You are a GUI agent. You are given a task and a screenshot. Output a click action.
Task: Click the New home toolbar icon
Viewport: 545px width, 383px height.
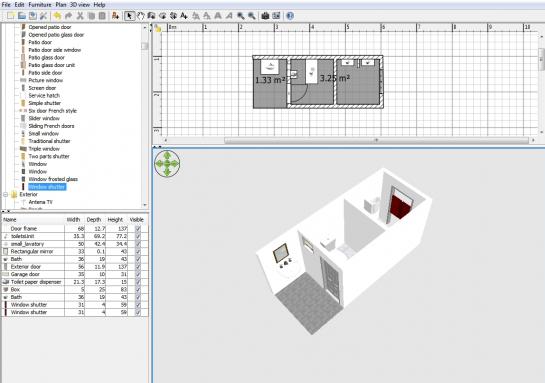click(x=11, y=16)
